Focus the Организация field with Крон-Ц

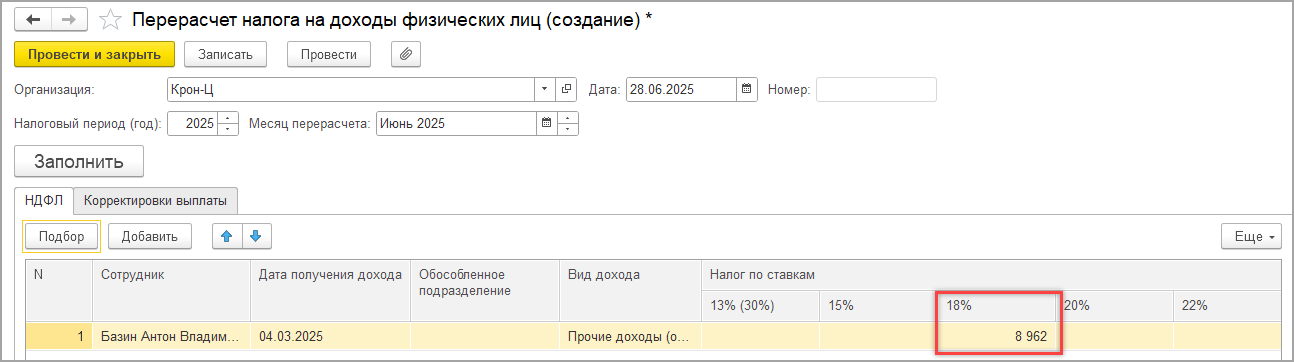pos(352,89)
